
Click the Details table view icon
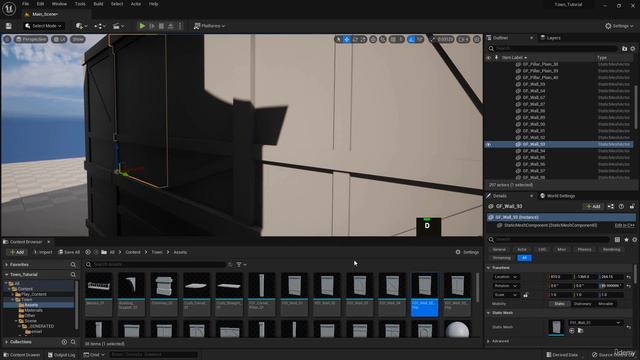pyautogui.click(x=617, y=240)
